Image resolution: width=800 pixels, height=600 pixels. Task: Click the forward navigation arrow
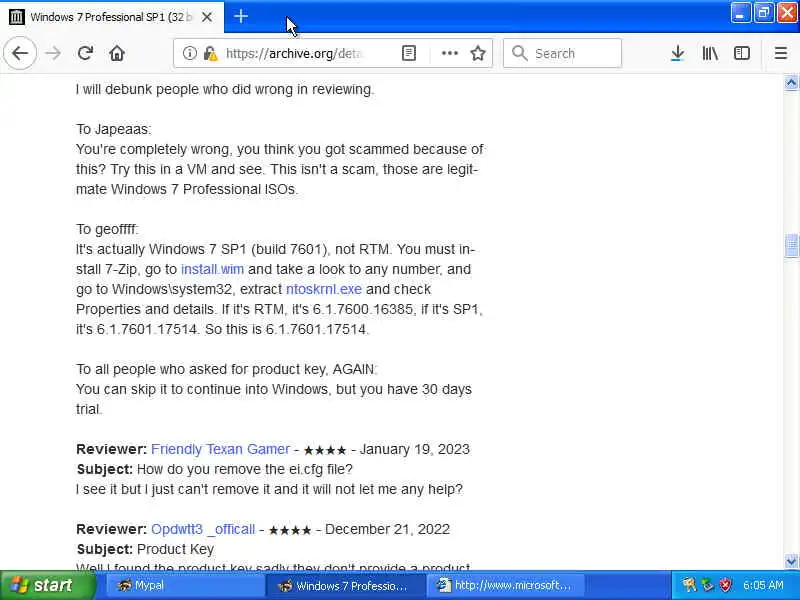[53, 53]
